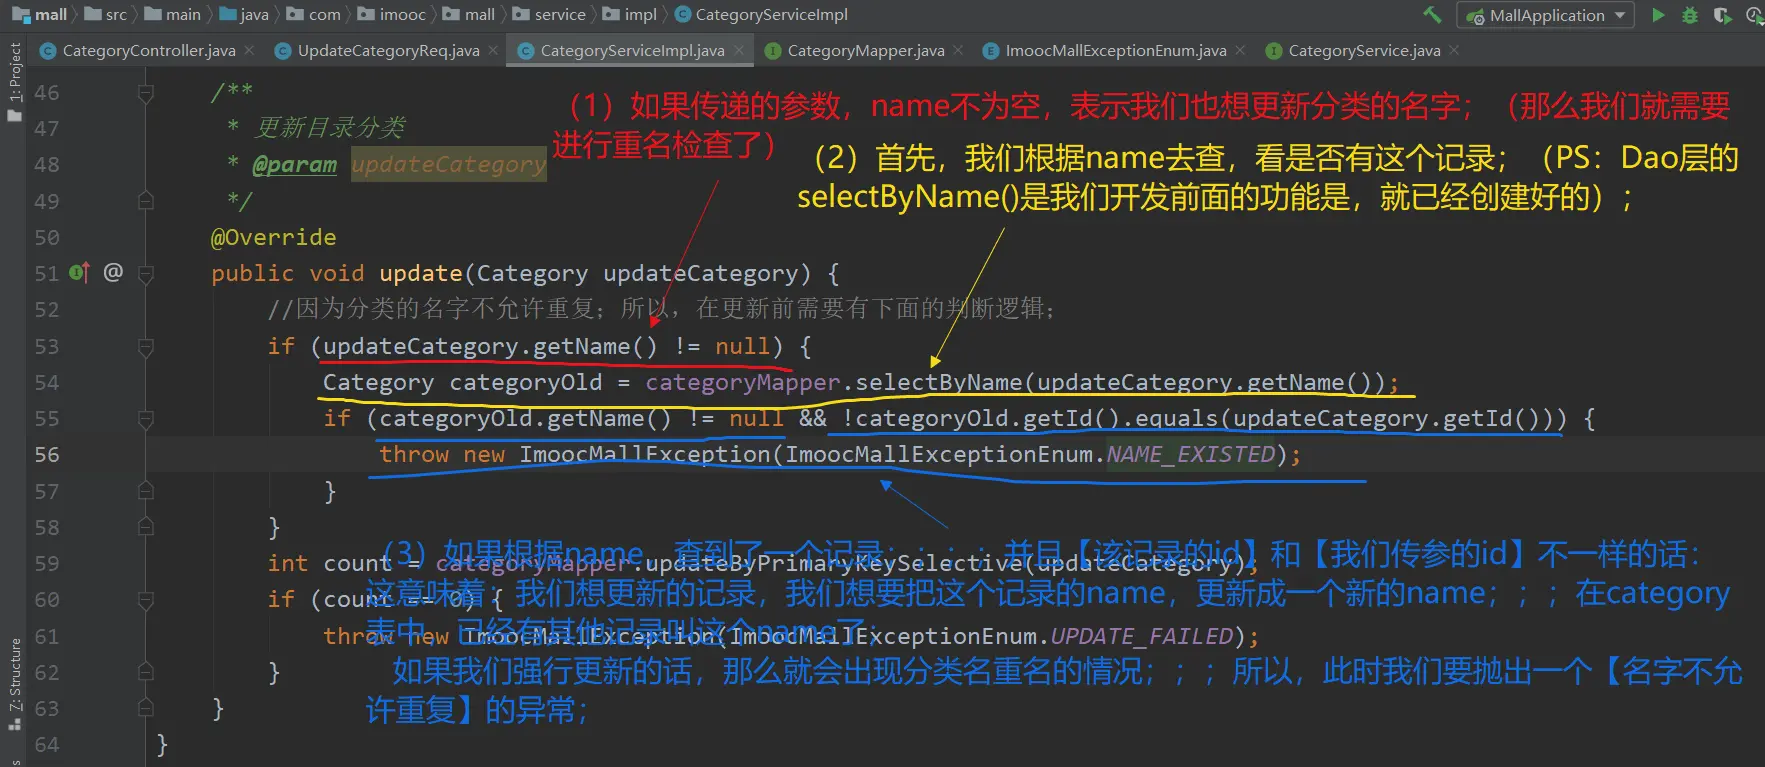Click the void return type on line 51
Screen dimensions: 1765x767
pos(337,273)
